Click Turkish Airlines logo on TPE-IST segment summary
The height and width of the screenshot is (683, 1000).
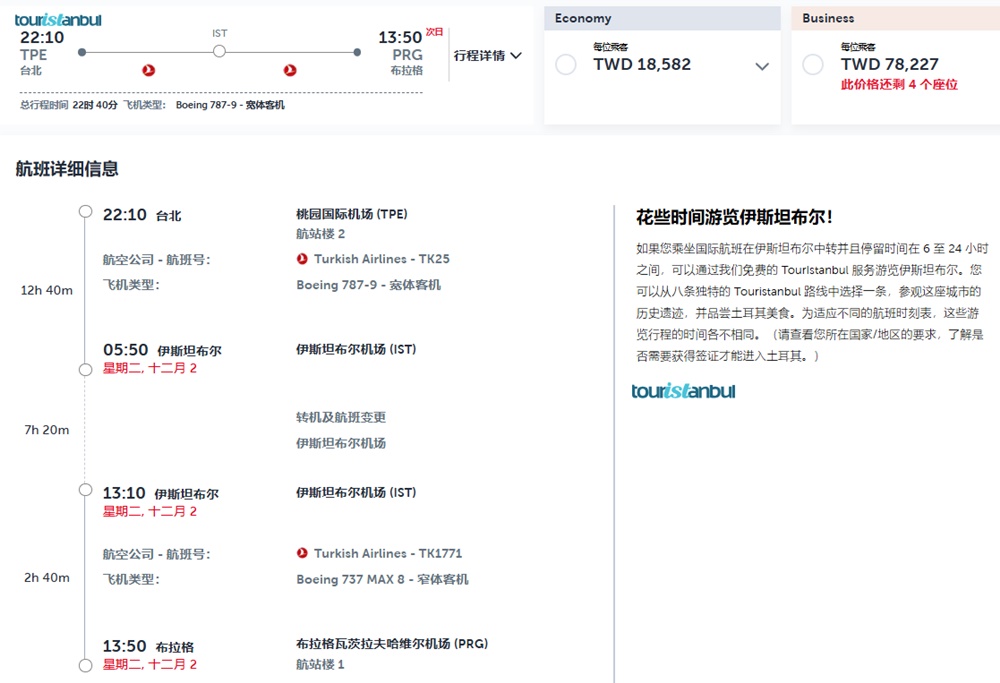tap(149, 70)
